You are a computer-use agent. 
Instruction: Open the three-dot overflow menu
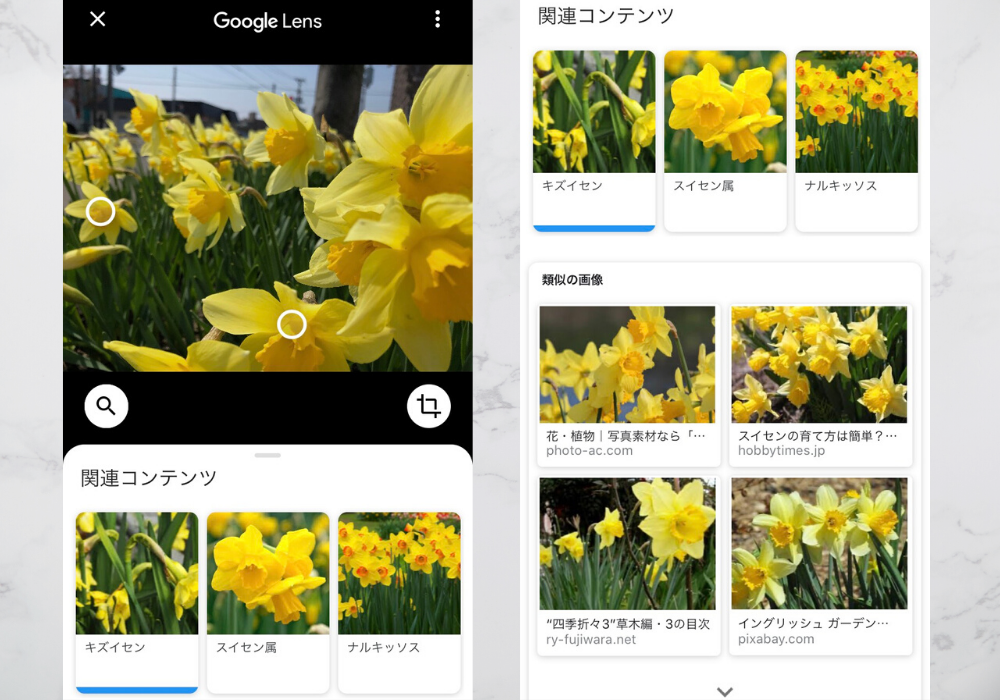pos(437,19)
